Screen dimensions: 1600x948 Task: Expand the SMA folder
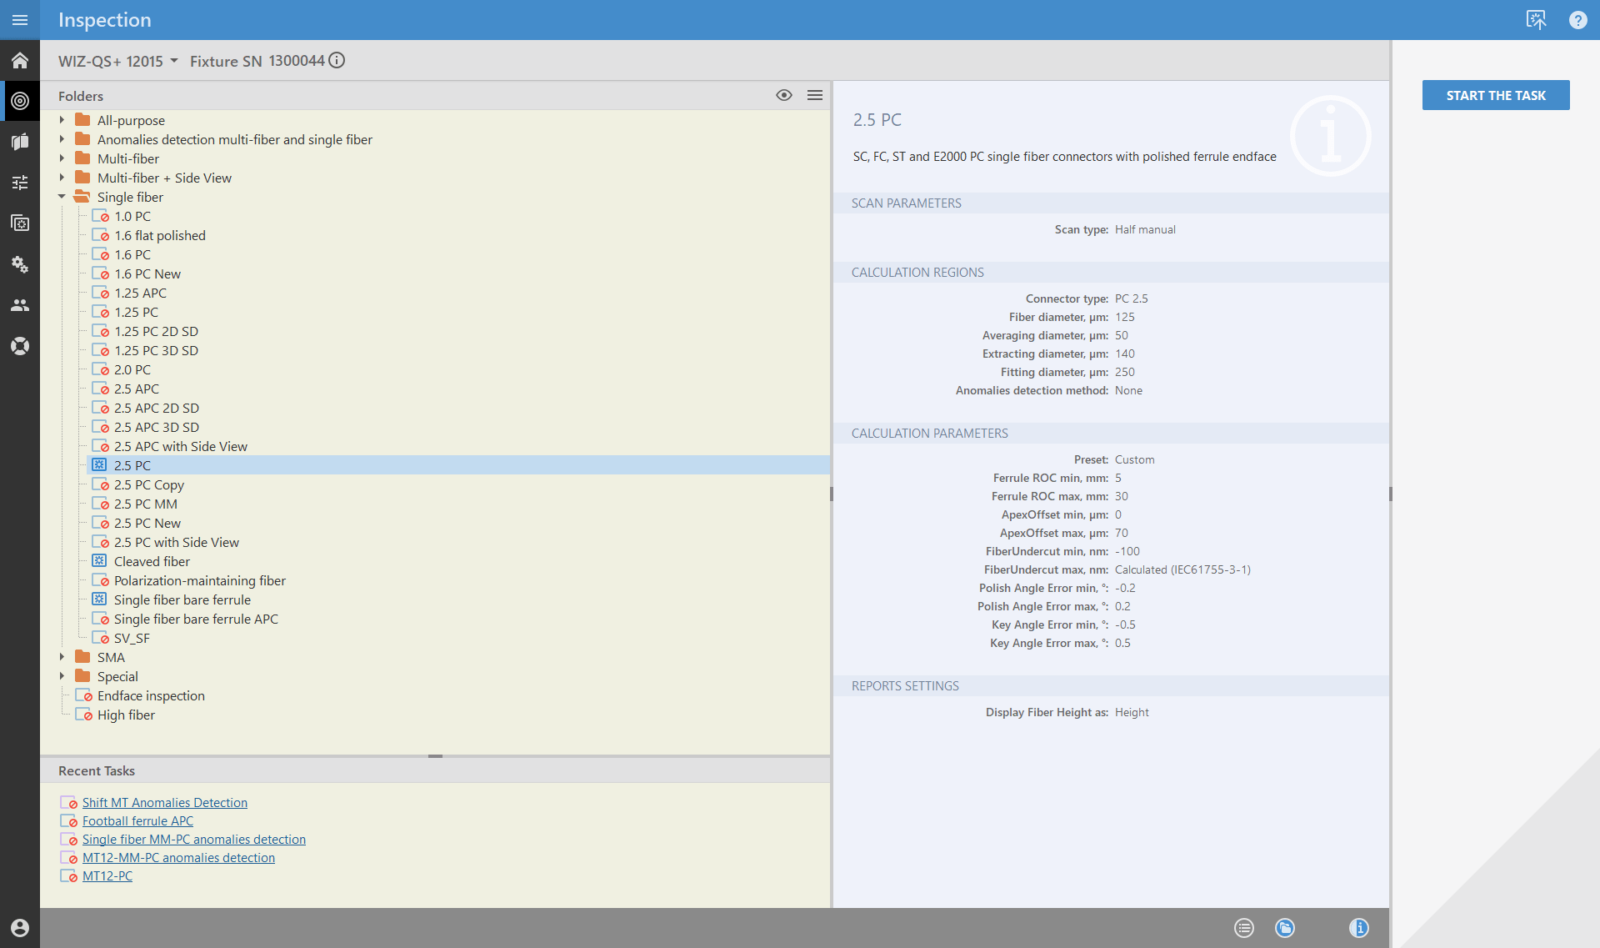[x=62, y=657]
